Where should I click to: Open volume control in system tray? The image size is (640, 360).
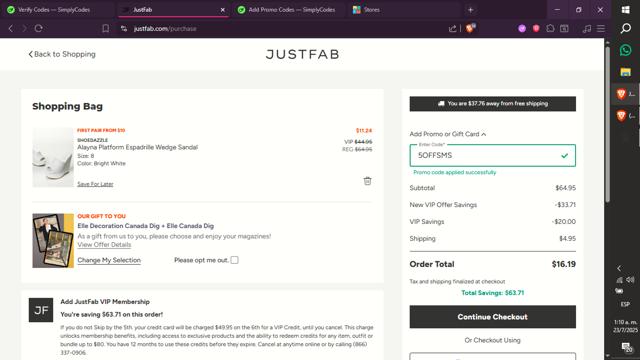tap(630, 280)
